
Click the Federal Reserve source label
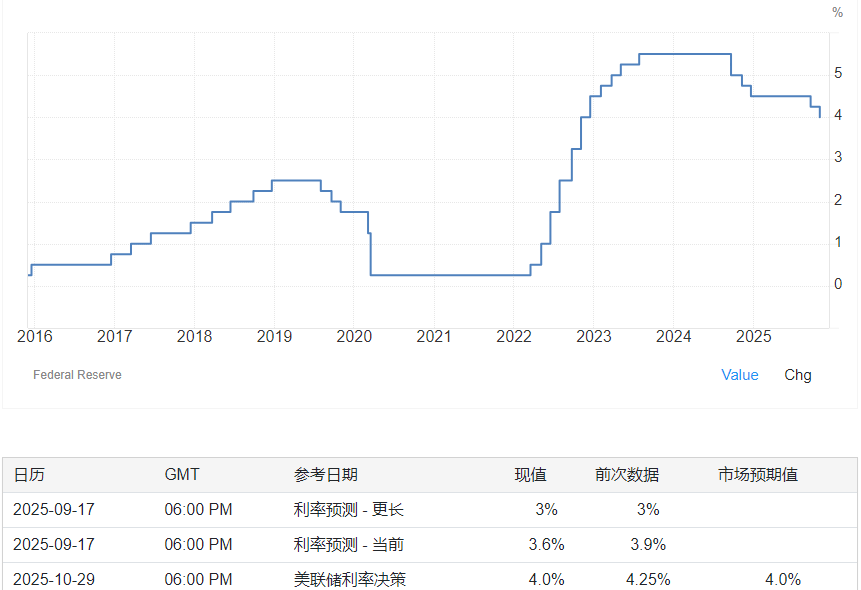point(77,375)
